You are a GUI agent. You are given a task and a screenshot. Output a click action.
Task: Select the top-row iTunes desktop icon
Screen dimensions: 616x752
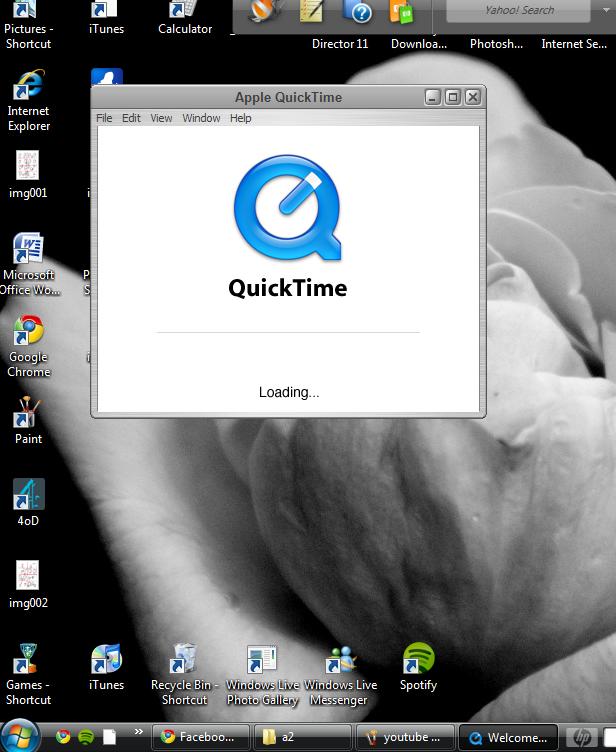107,18
